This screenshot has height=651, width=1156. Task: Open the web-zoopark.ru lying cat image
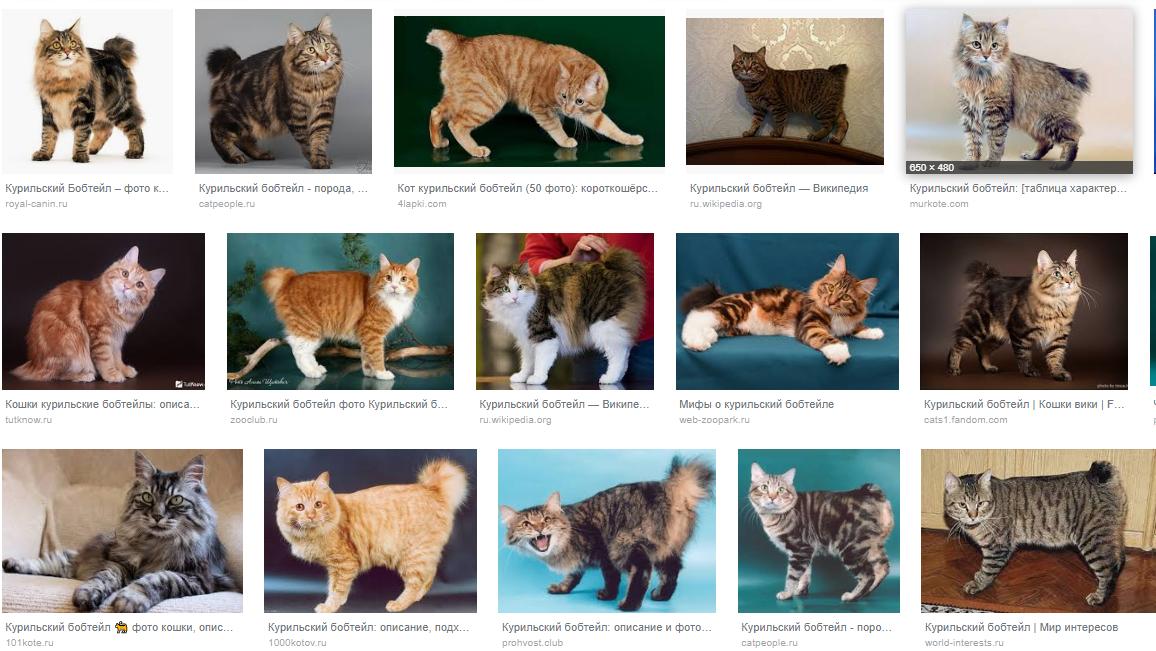[x=787, y=311]
